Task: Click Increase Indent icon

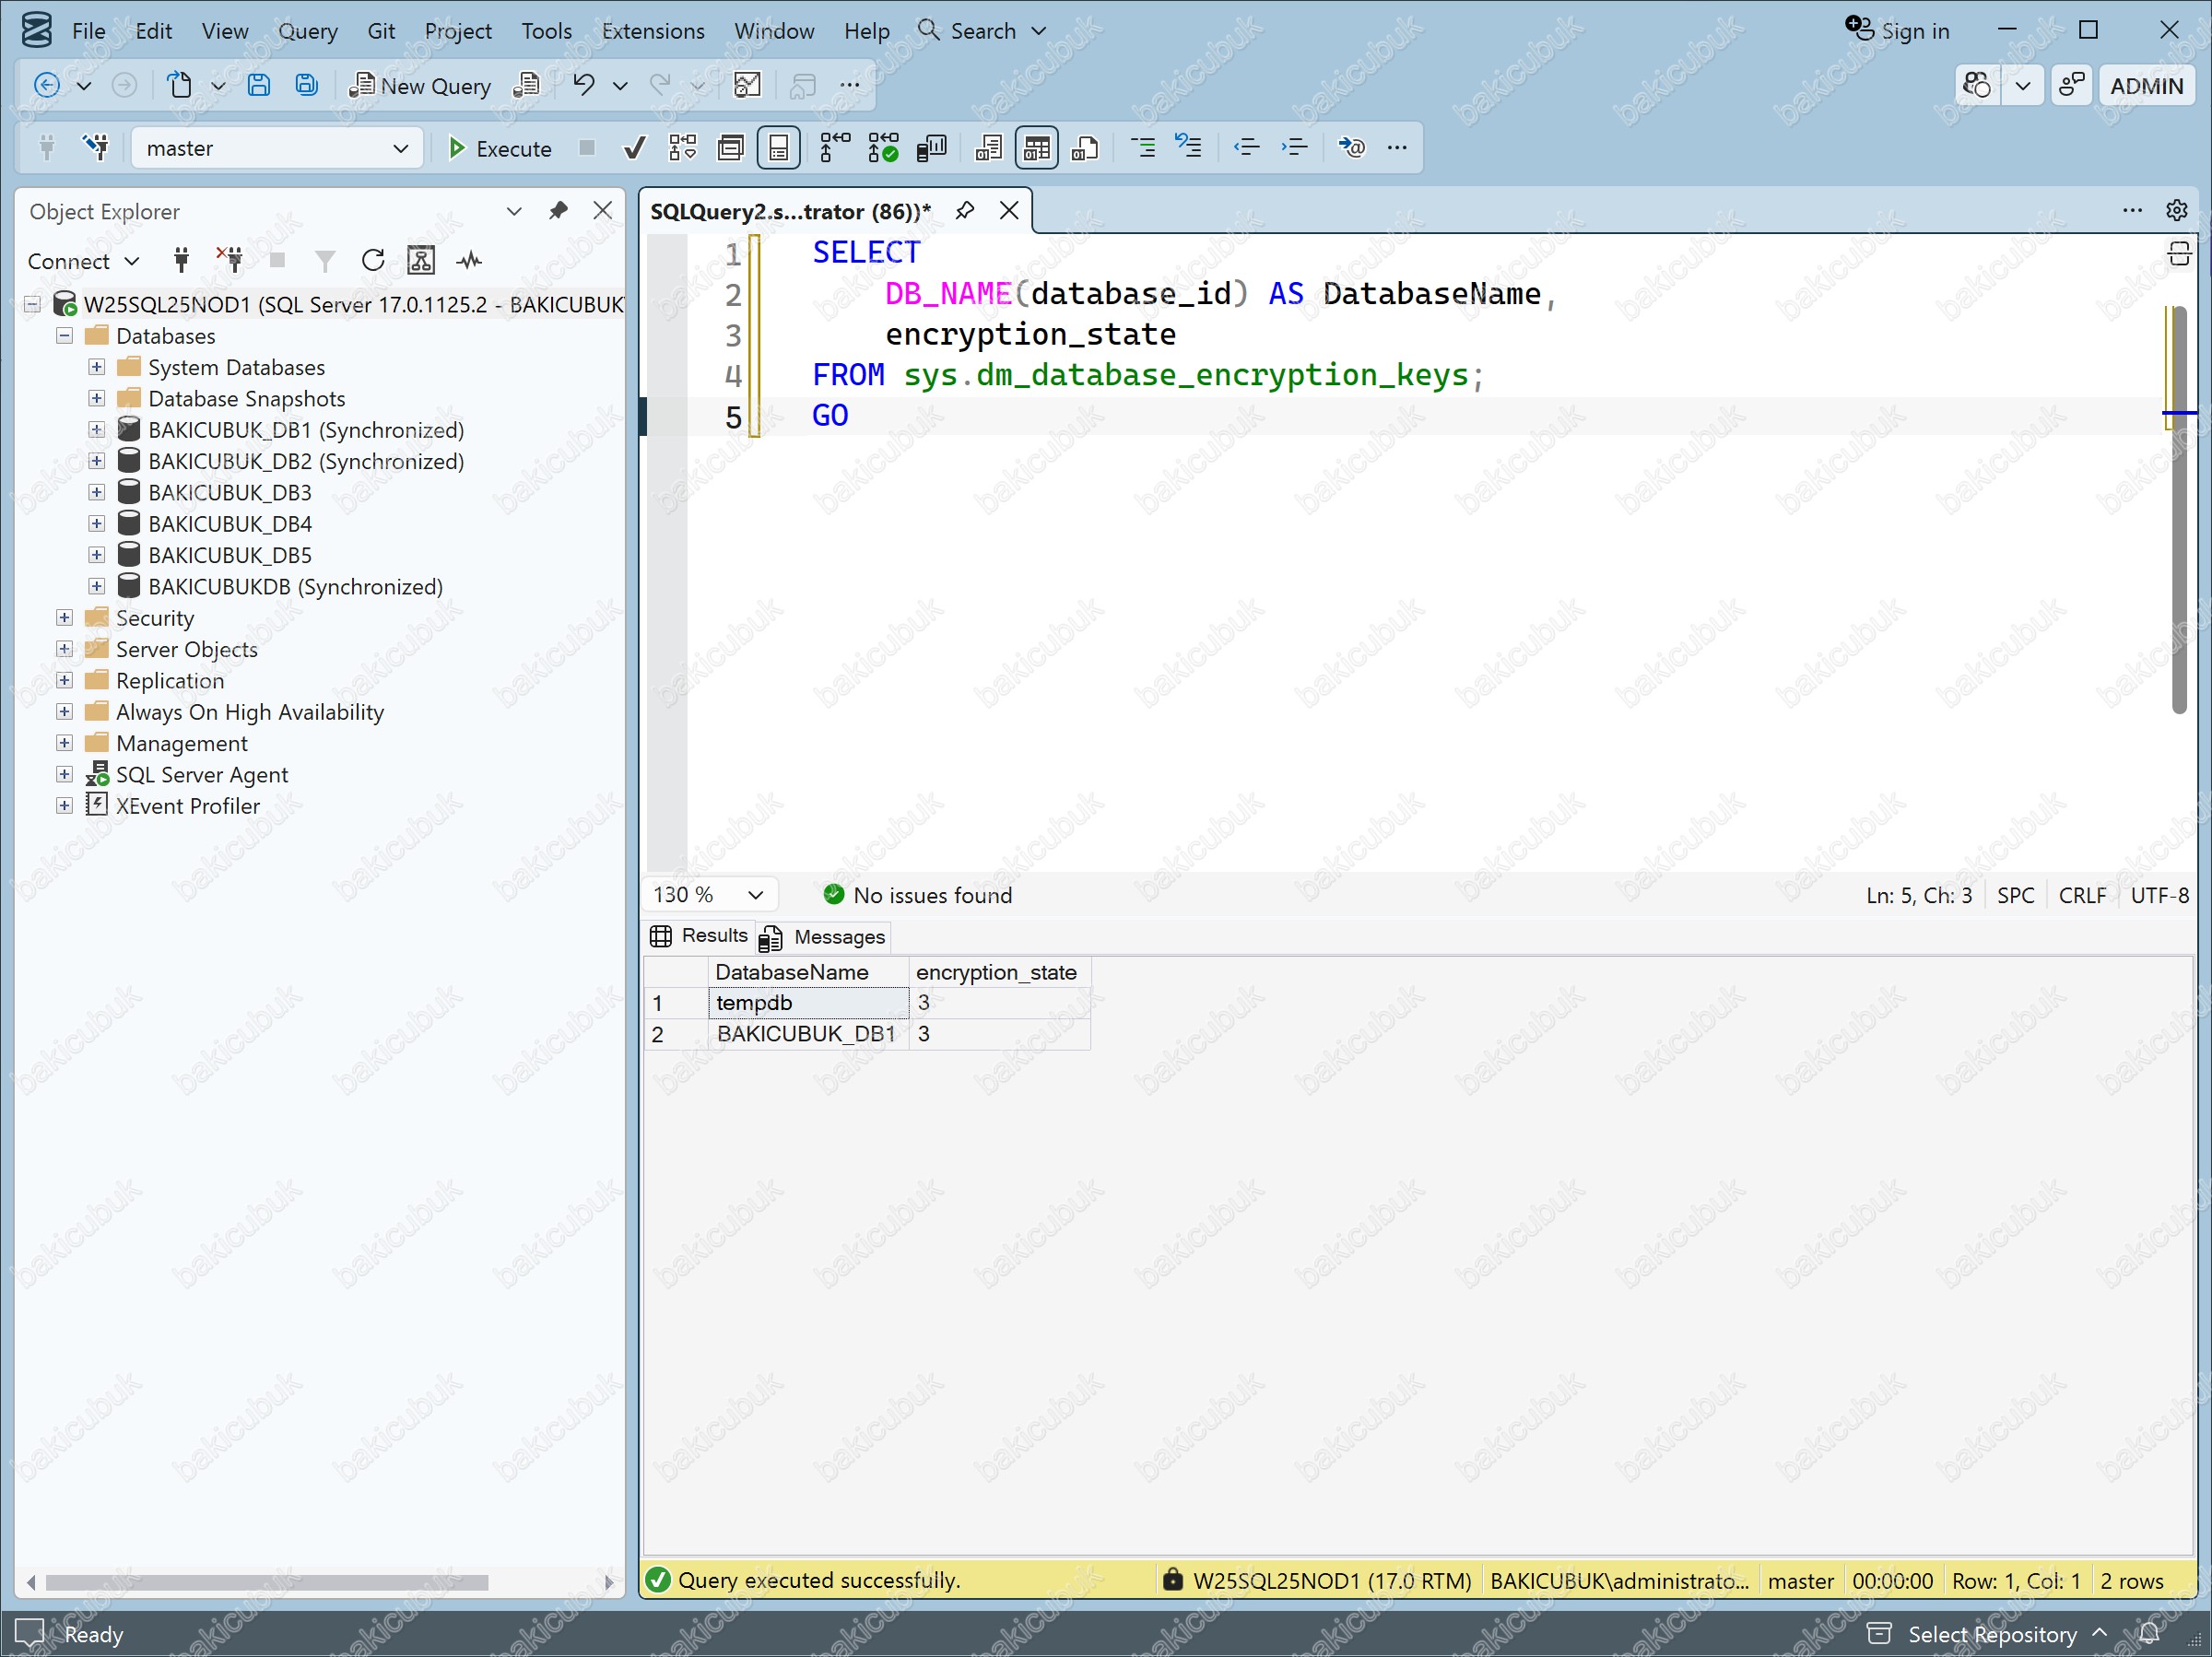Action: point(1294,149)
